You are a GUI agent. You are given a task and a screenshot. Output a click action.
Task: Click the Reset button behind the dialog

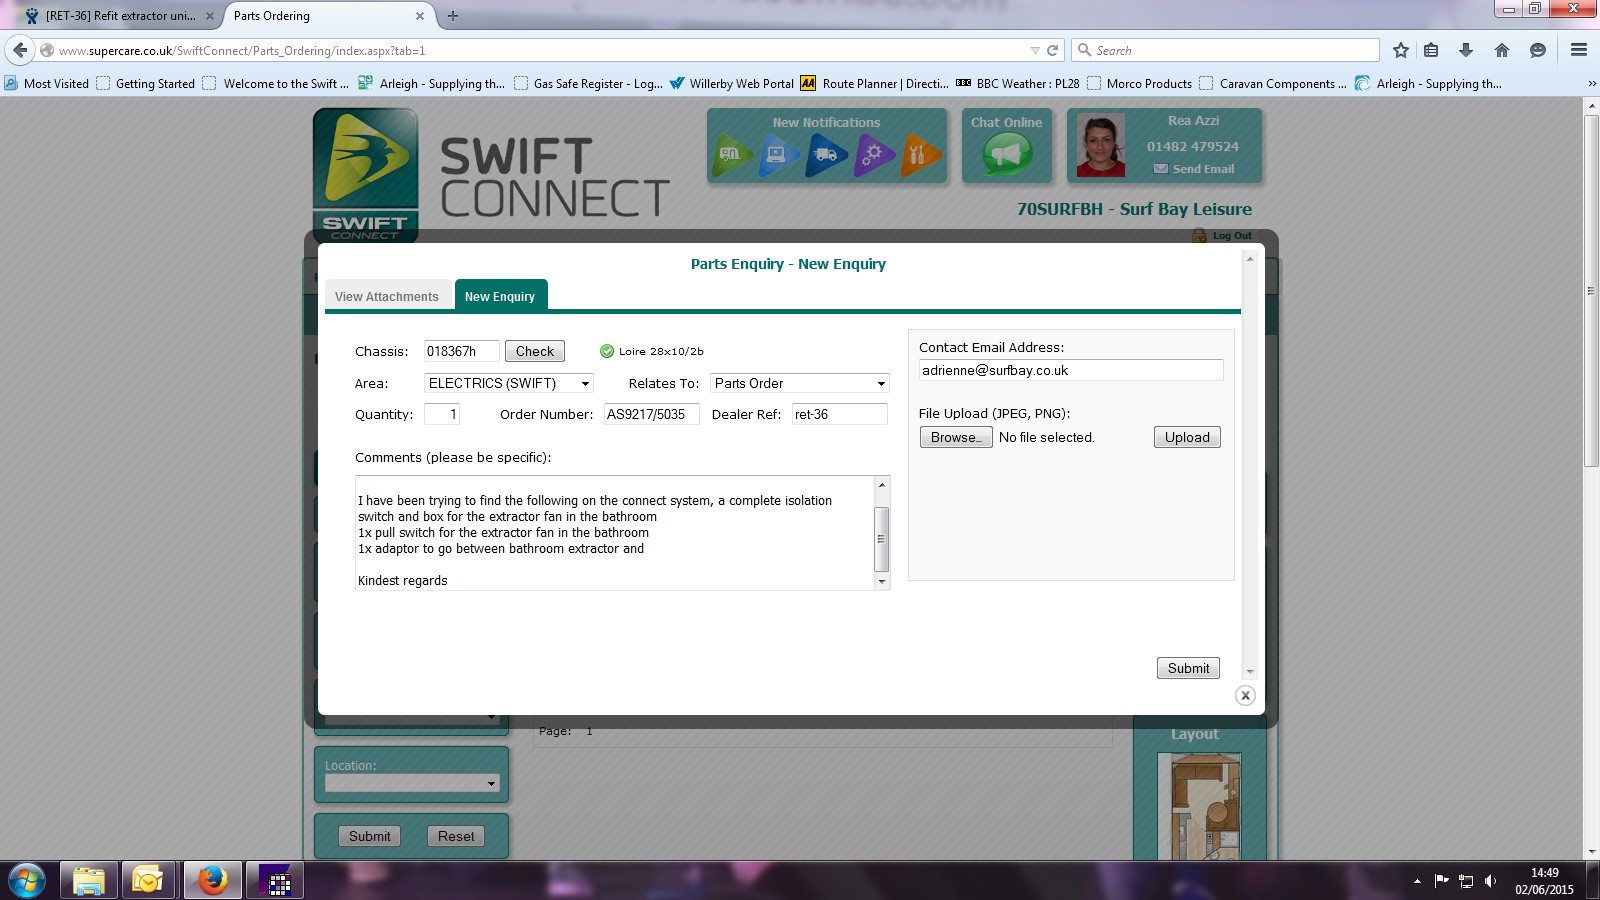tap(456, 836)
